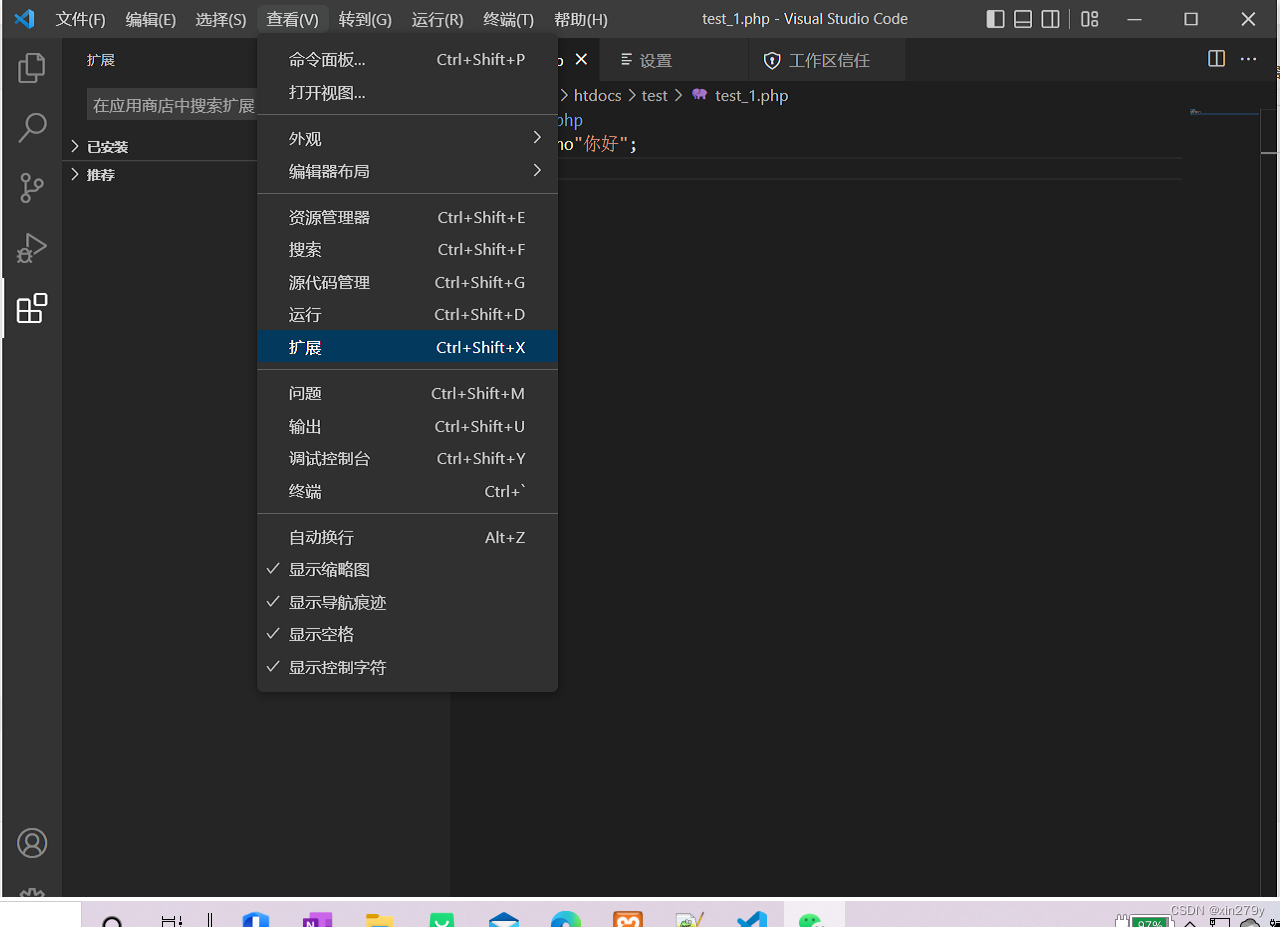Focus the 在应用商店中搜索扩展 search box
The image size is (1280, 927).
172,105
